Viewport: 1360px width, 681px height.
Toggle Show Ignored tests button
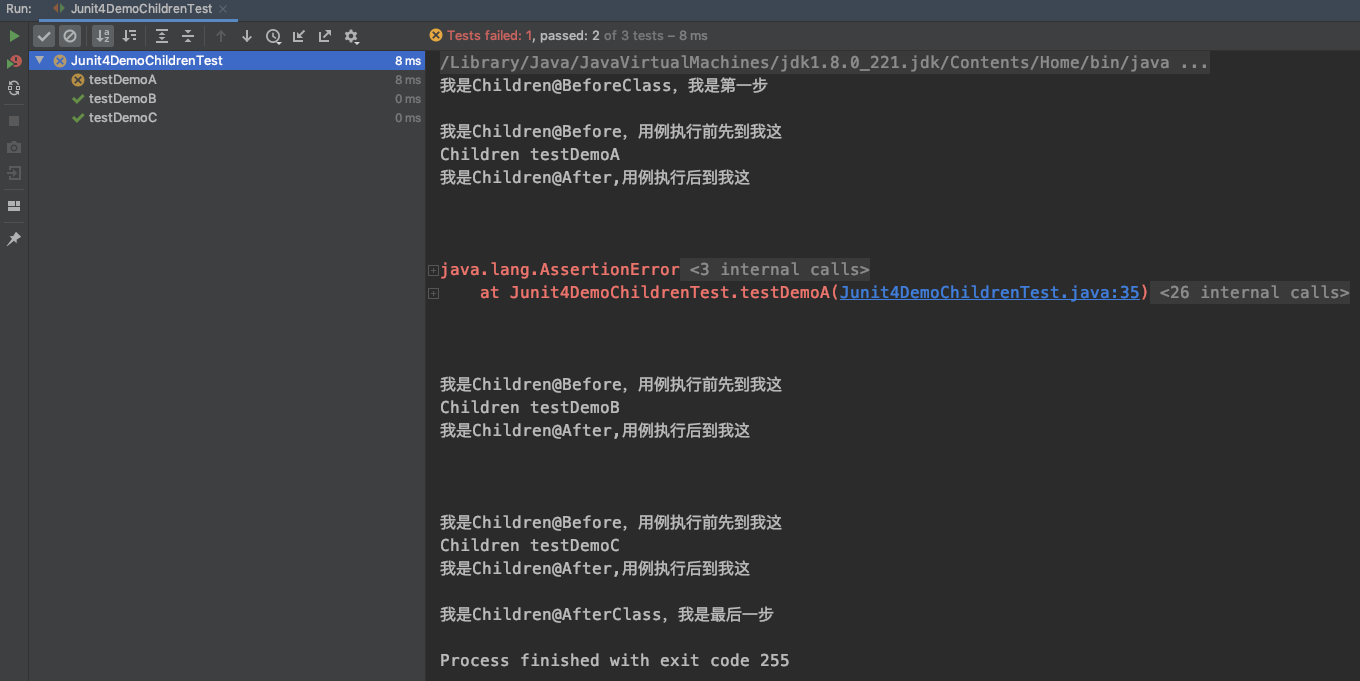point(70,36)
